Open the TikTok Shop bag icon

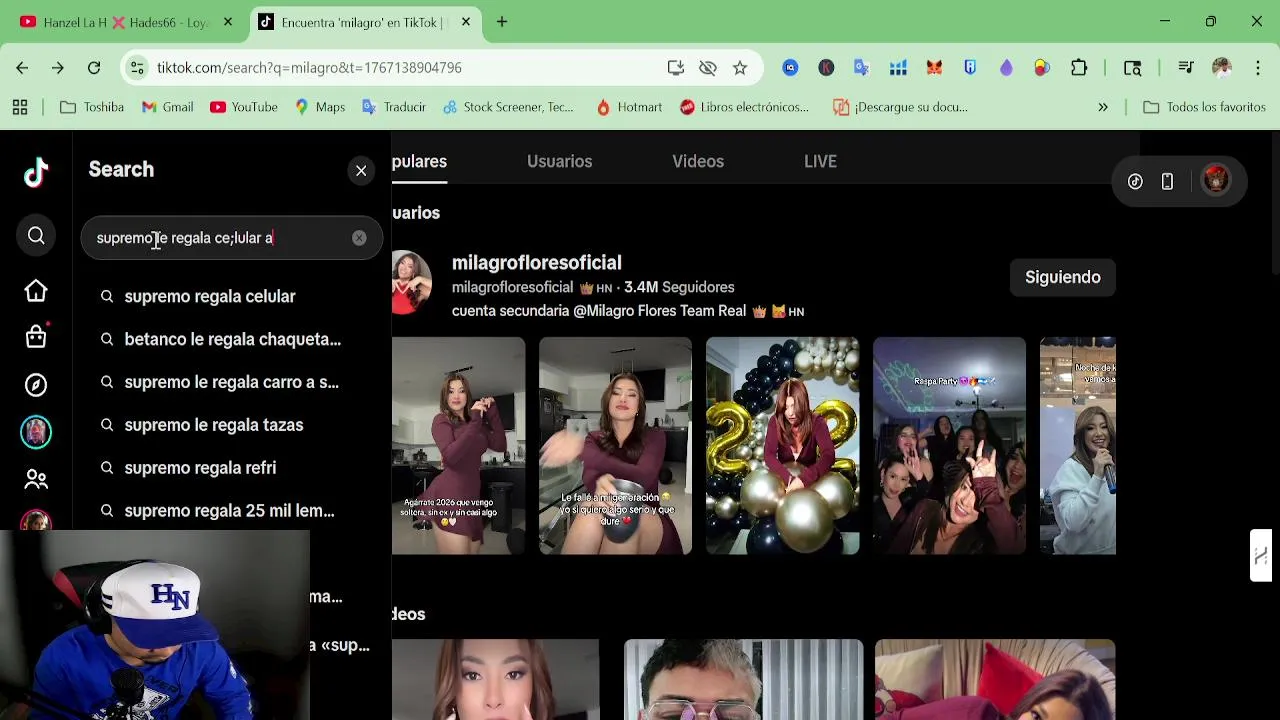(36, 337)
